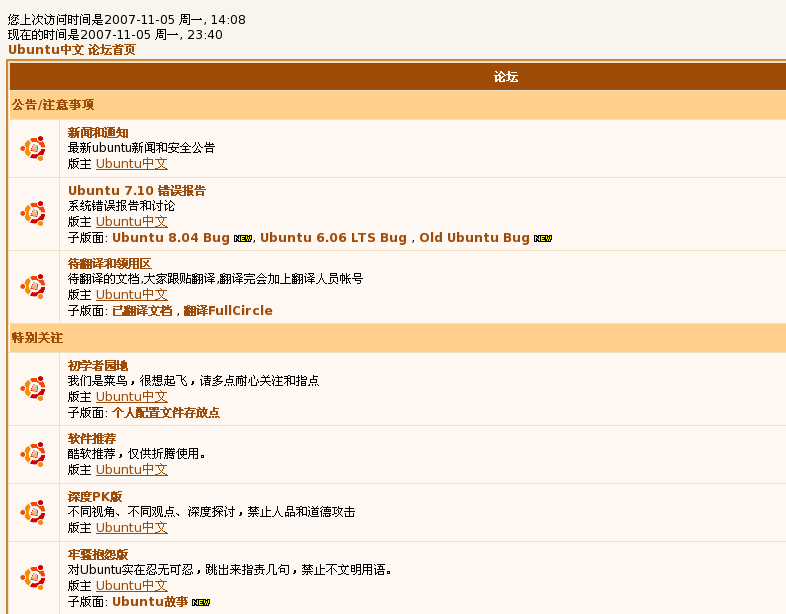Click the Ubuntu icon beside Ubuntu 7.10 错误报告

pos(33,214)
